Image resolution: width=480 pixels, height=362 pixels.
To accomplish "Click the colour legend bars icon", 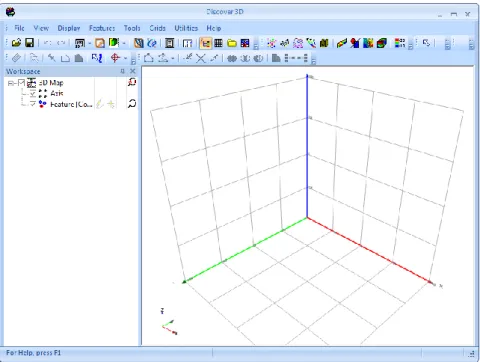I will [400, 43].
